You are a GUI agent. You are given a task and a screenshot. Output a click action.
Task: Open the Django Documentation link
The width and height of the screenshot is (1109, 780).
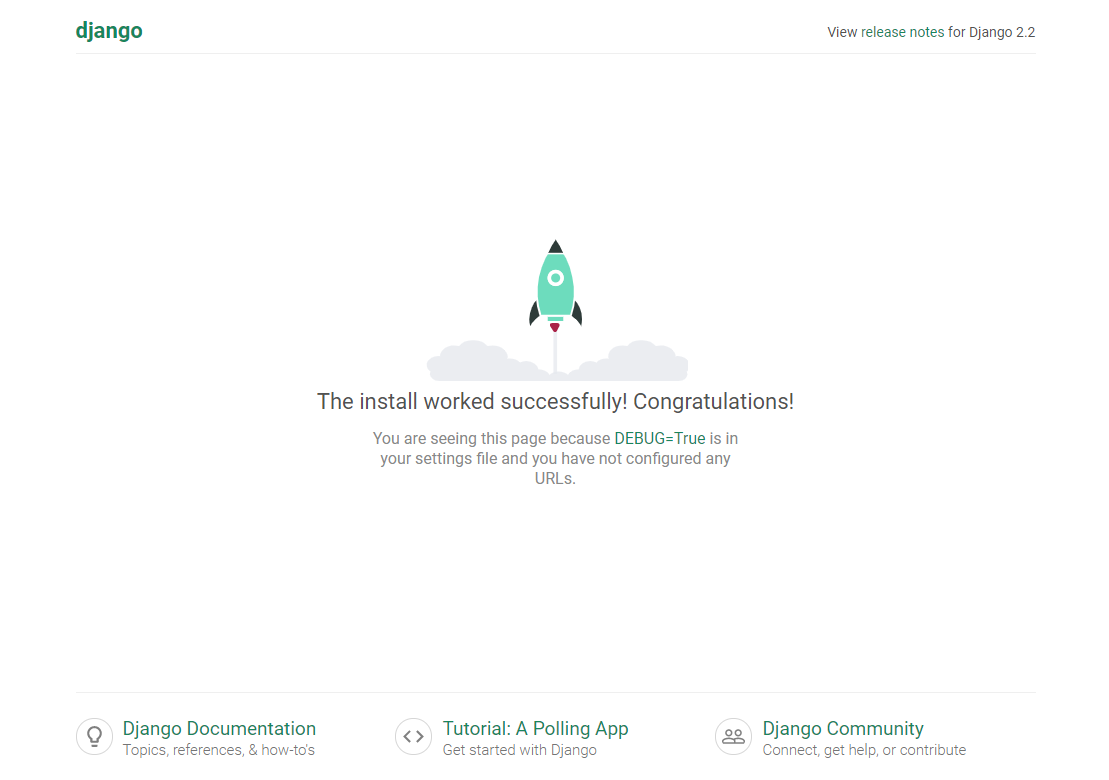219,728
